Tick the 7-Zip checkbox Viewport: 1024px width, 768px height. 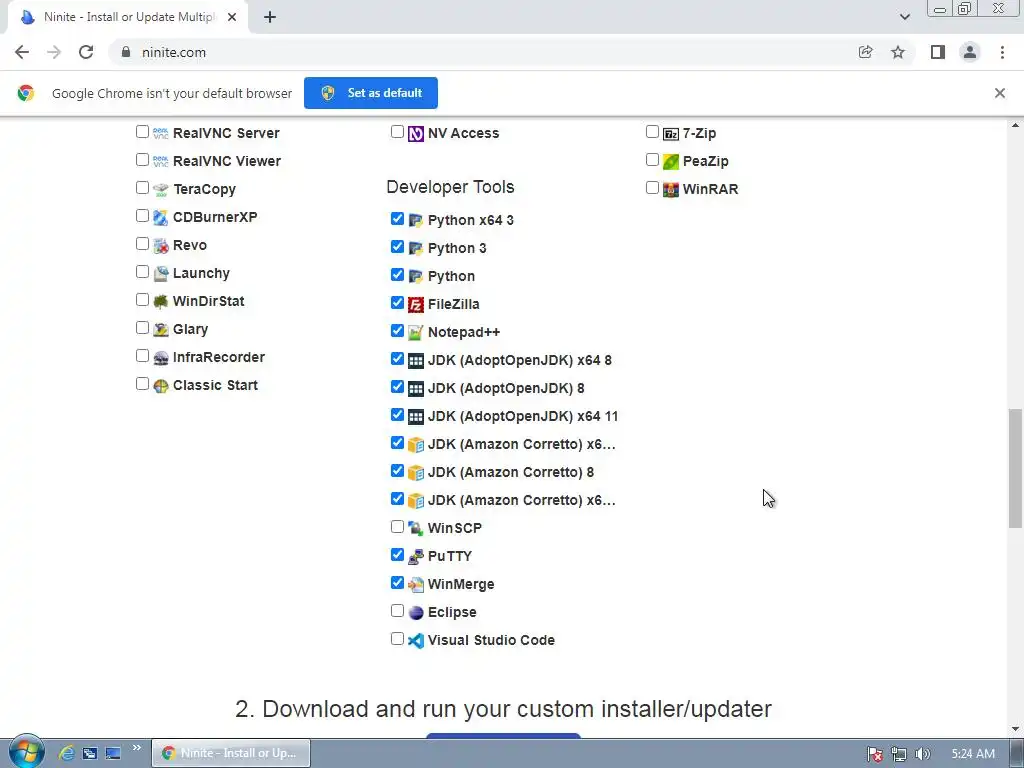click(652, 132)
